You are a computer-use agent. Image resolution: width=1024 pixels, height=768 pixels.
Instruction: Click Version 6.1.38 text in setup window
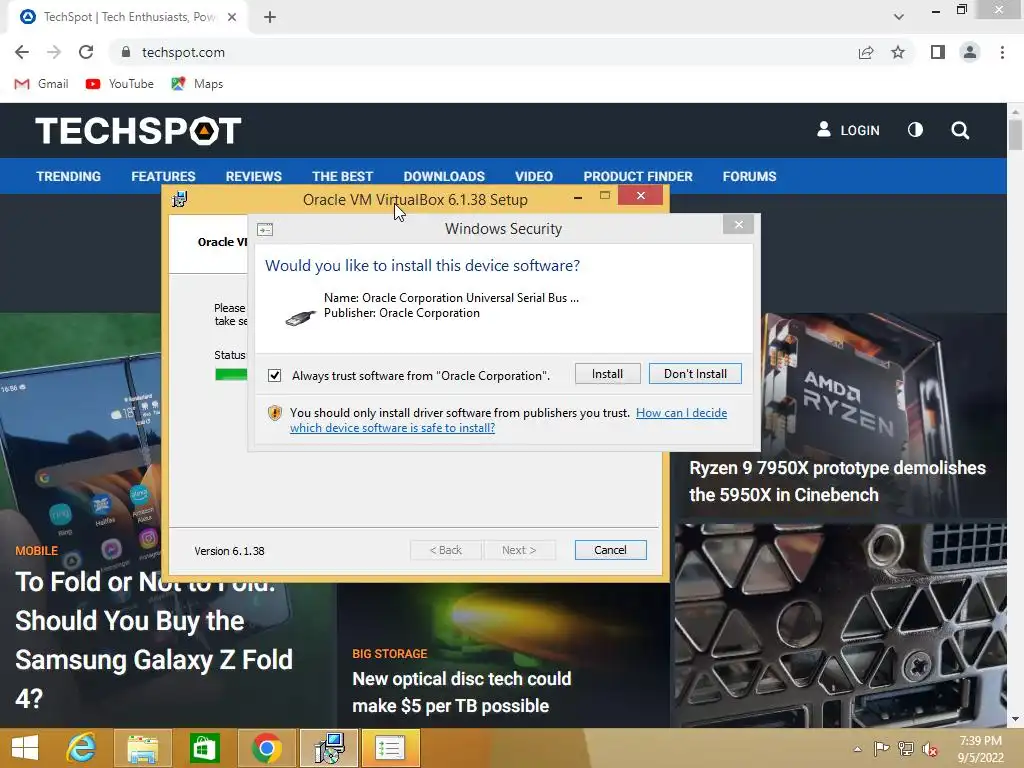(229, 551)
